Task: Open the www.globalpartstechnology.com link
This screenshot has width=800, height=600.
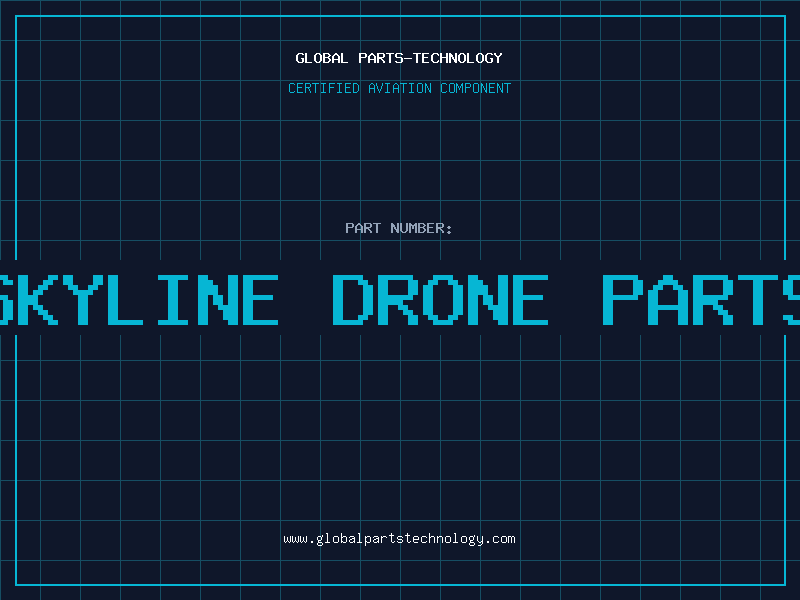Action: [x=399, y=539]
